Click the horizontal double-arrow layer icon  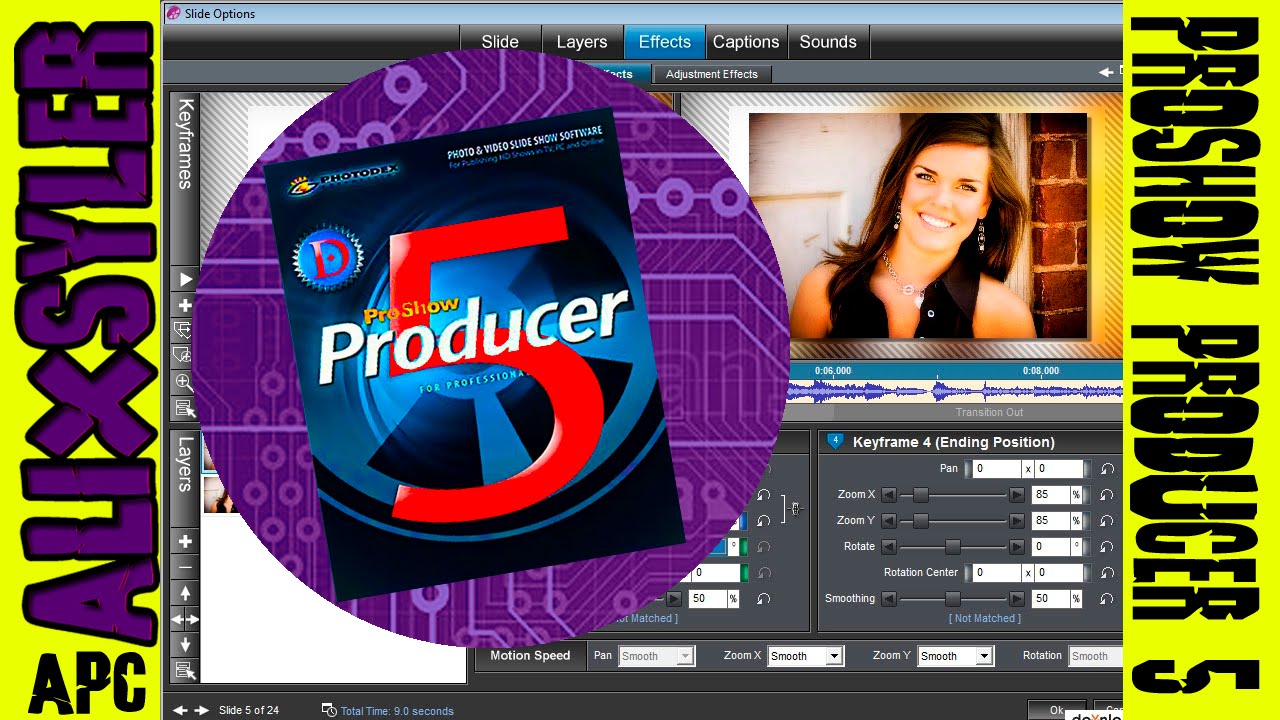[x=185, y=619]
